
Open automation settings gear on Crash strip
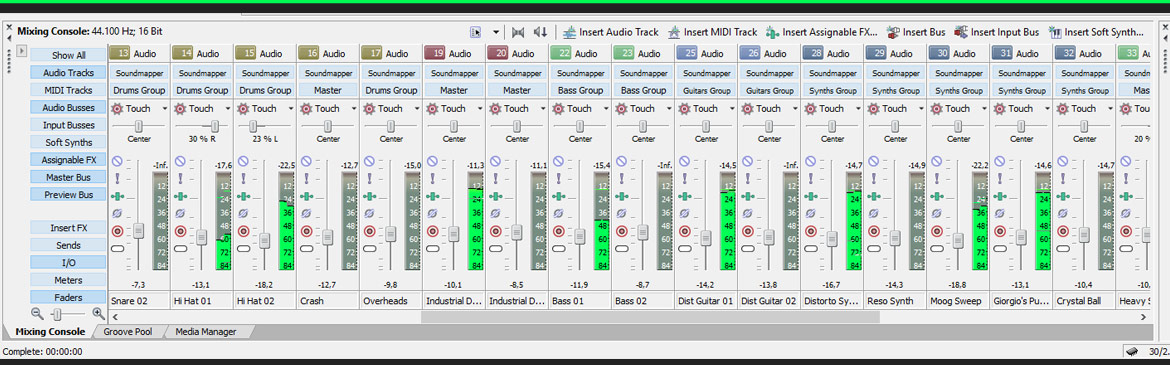tap(306, 108)
